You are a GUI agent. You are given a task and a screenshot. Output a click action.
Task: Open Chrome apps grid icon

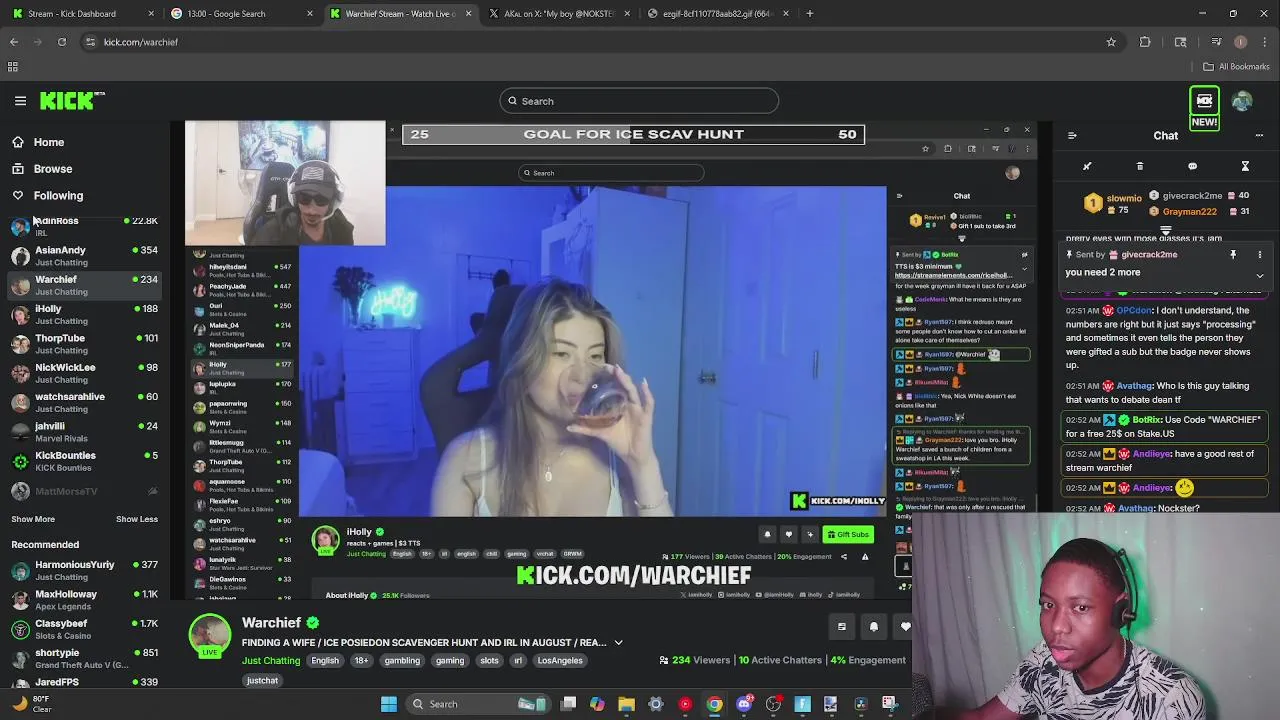tap(13, 67)
